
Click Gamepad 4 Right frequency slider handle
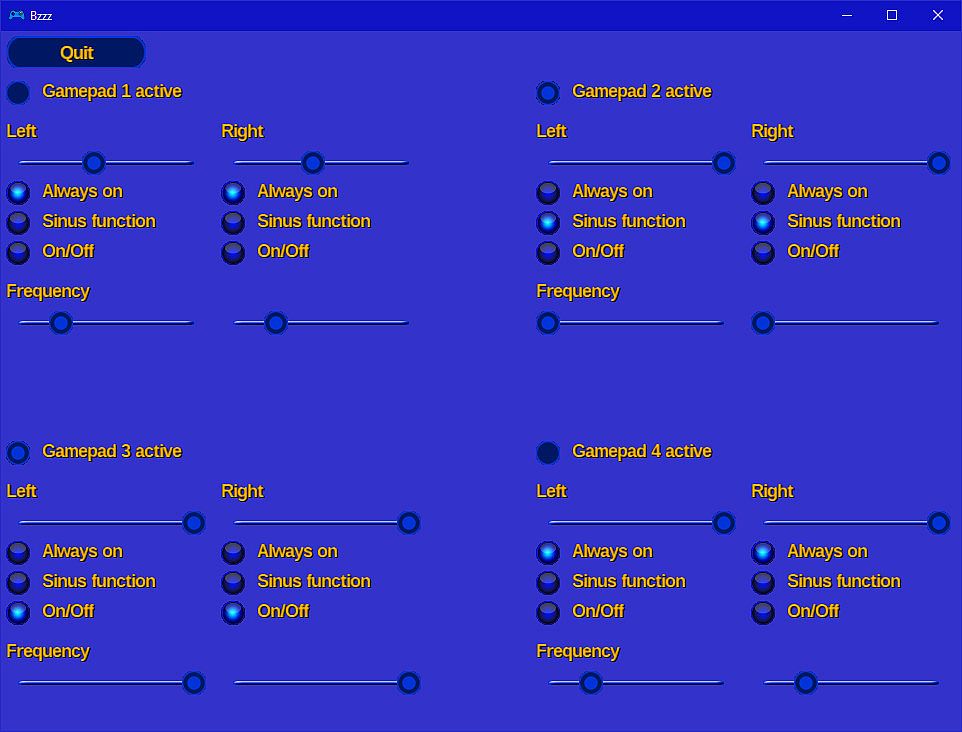[806, 683]
